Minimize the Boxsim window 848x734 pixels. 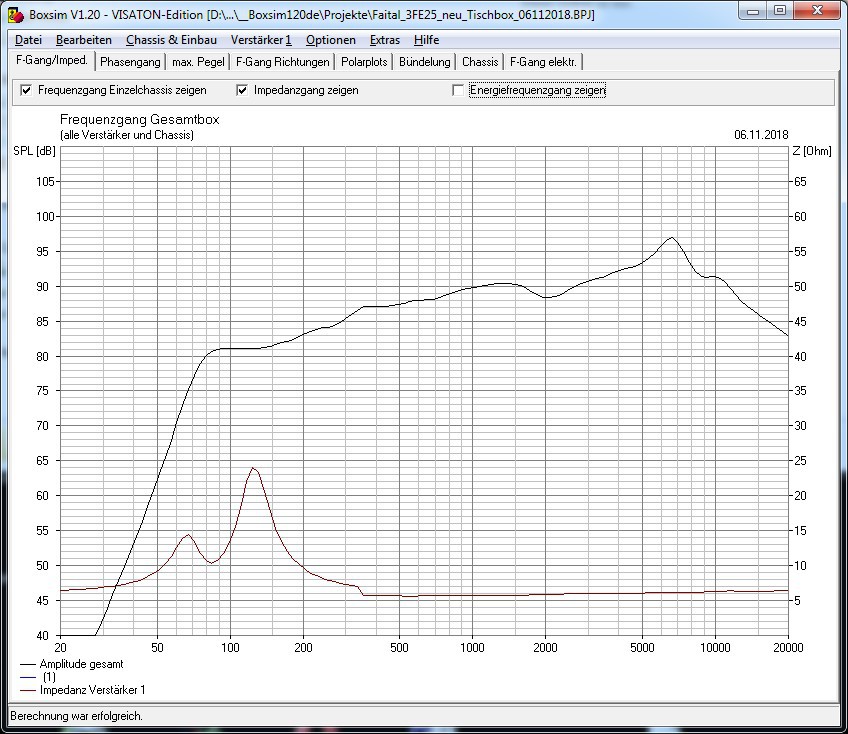751,12
